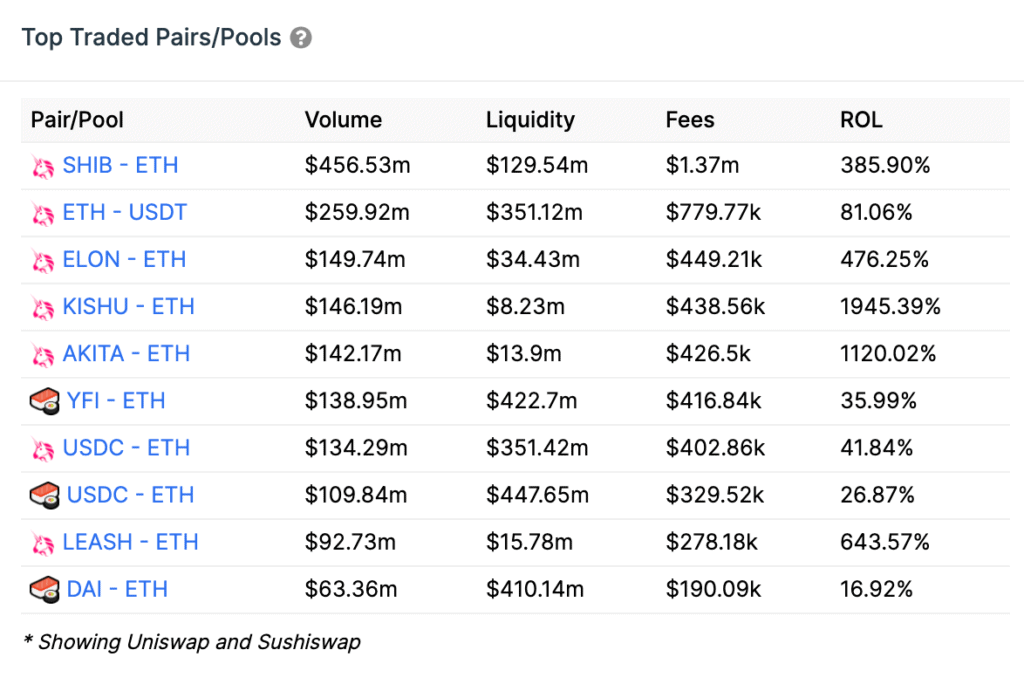Click the Uniswap icon next to ELON - ETH

[42, 260]
